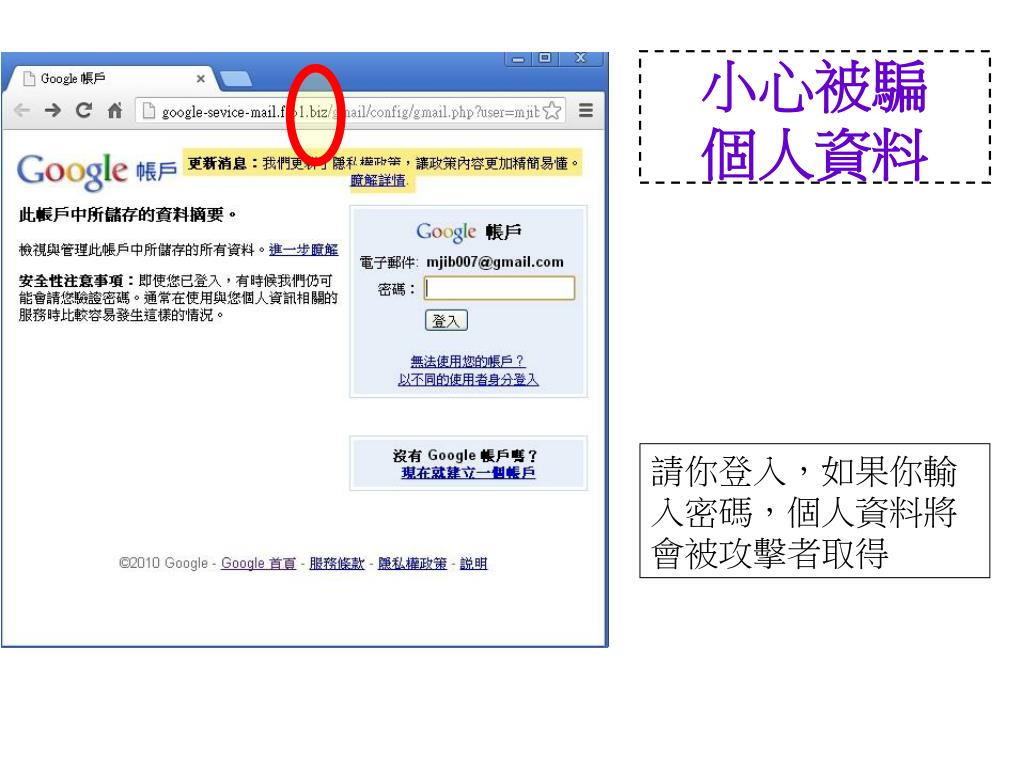The width and height of the screenshot is (1024, 768).
Task: Click 現在就建立一個帳戶 link
Action: pos(468,472)
